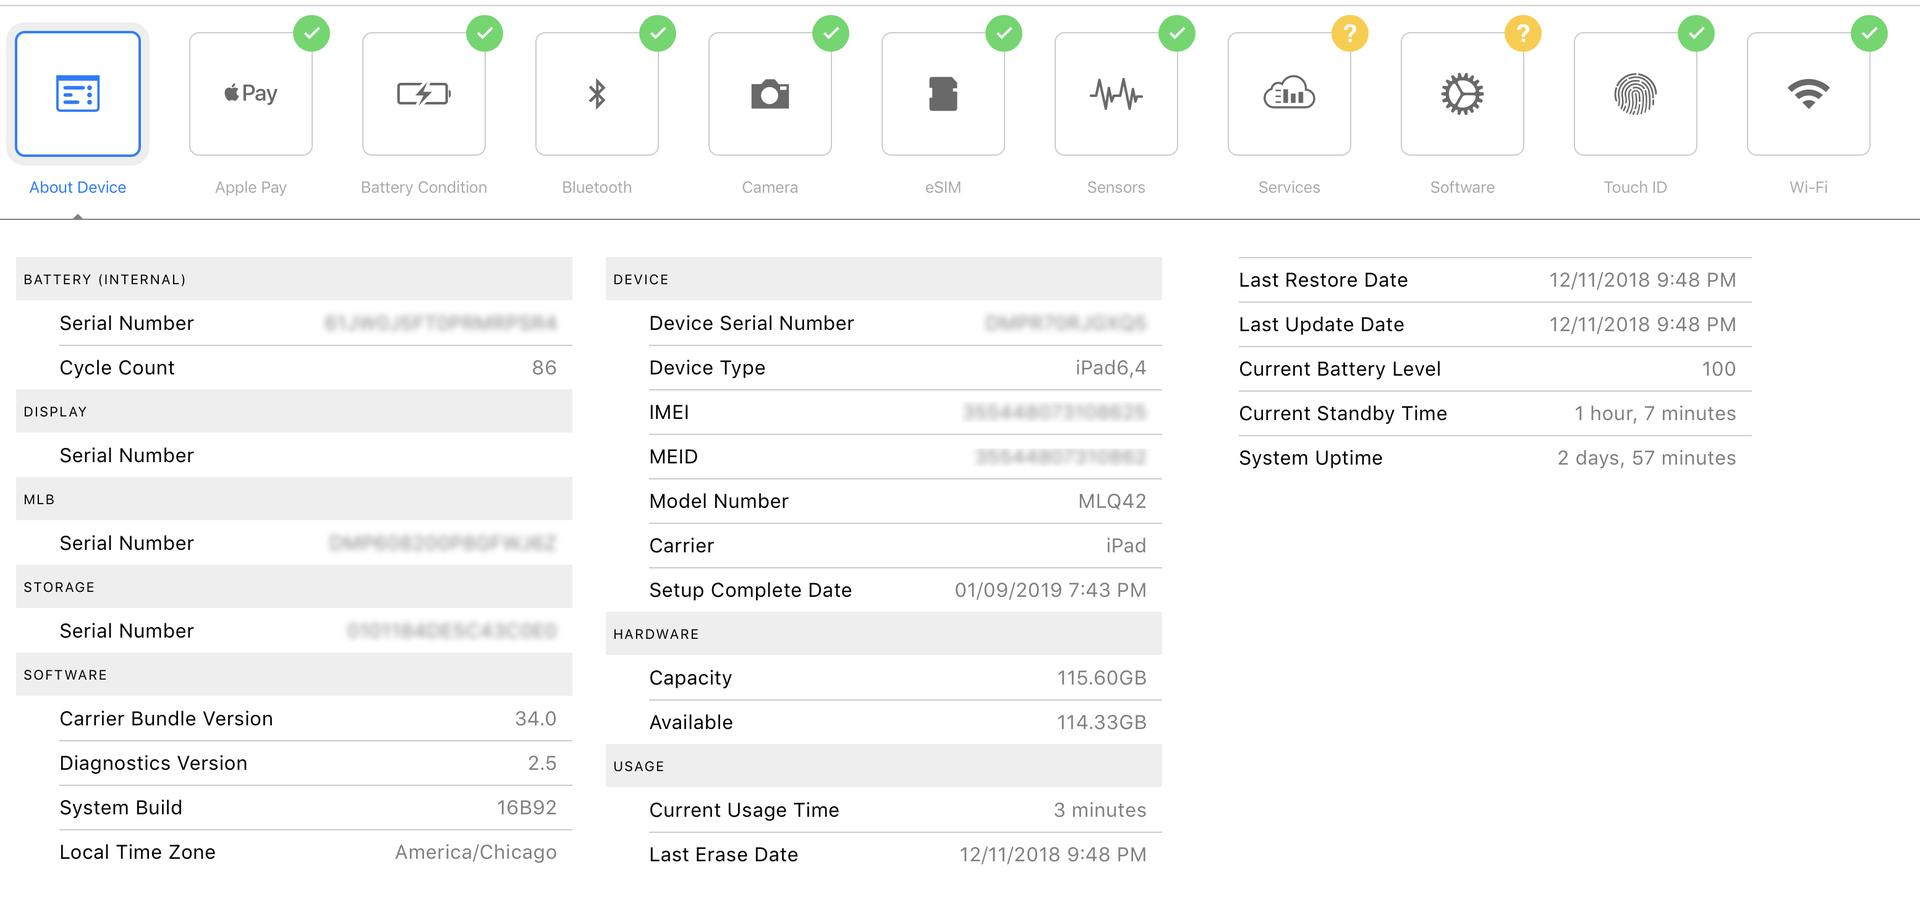
Task: Click the Software gear icon
Action: coord(1462,94)
